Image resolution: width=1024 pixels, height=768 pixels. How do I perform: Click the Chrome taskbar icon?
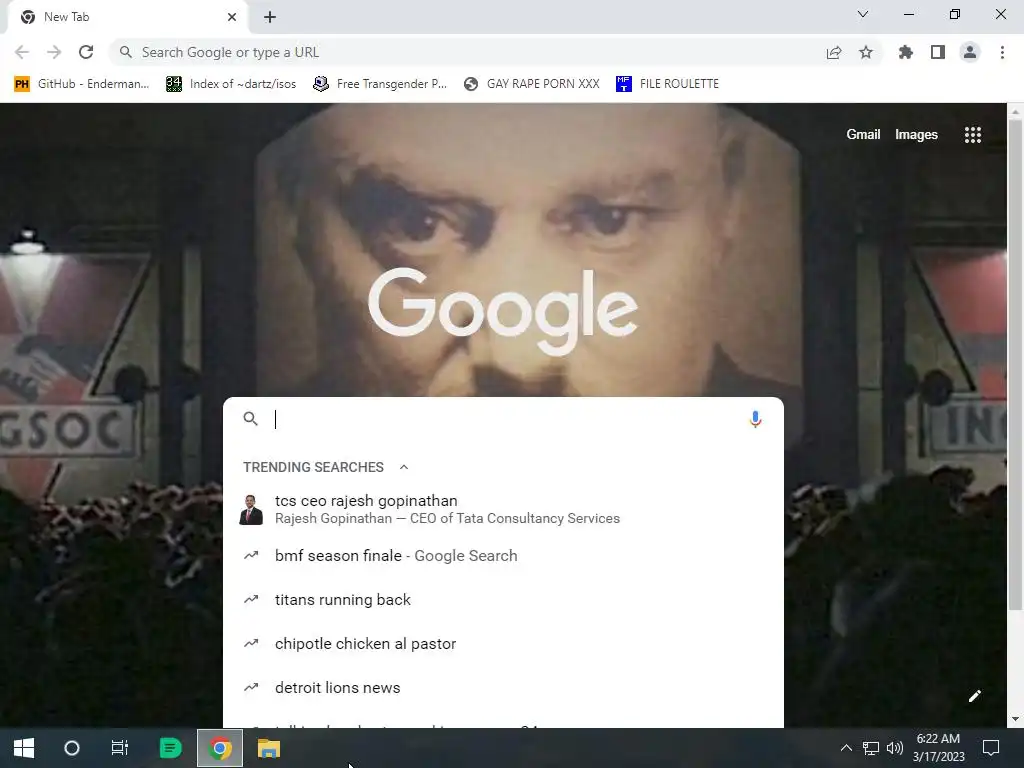click(220, 748)
